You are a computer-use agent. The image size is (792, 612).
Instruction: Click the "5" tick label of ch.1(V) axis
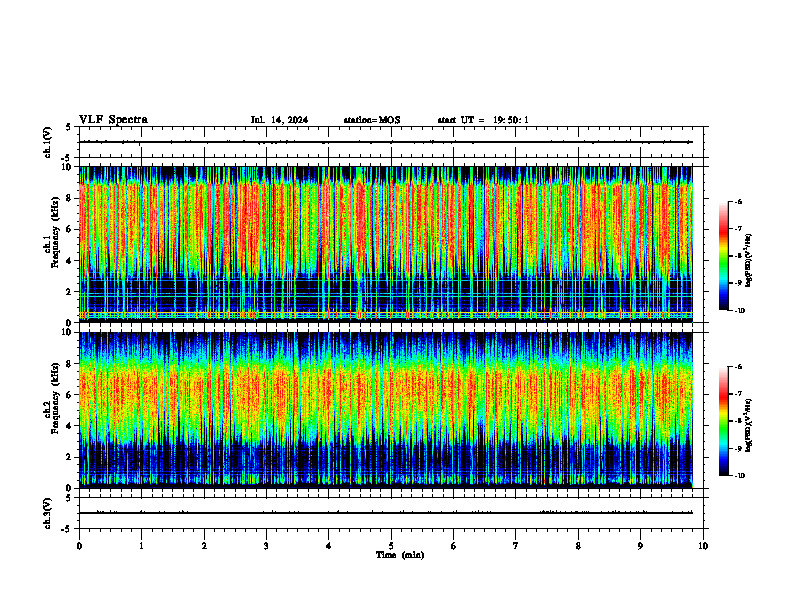[69, 127]
